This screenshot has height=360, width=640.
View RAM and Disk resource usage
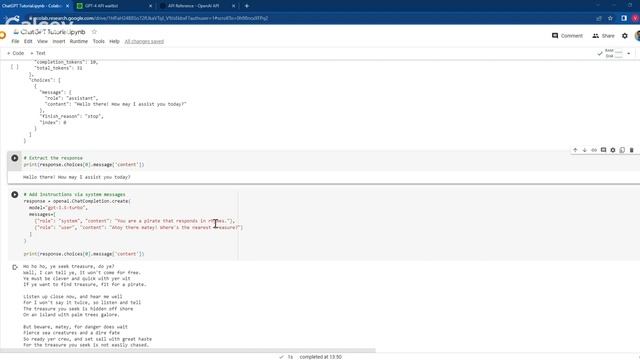[614, 53]
